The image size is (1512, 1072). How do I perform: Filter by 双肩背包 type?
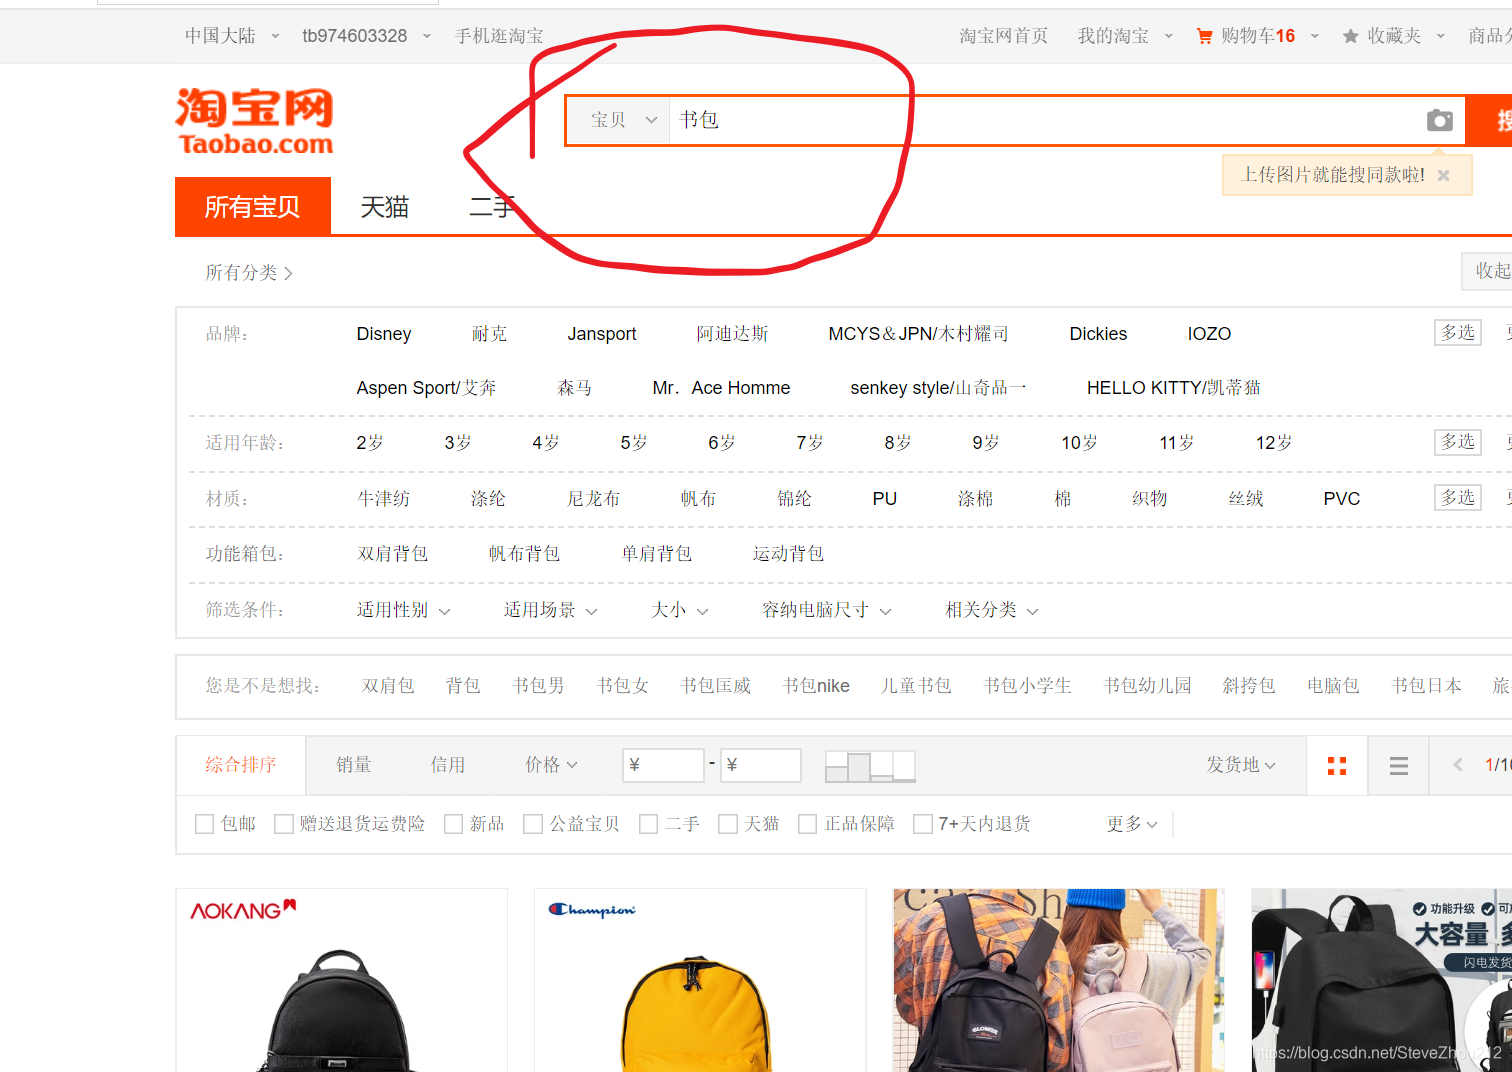click(393, 554)
